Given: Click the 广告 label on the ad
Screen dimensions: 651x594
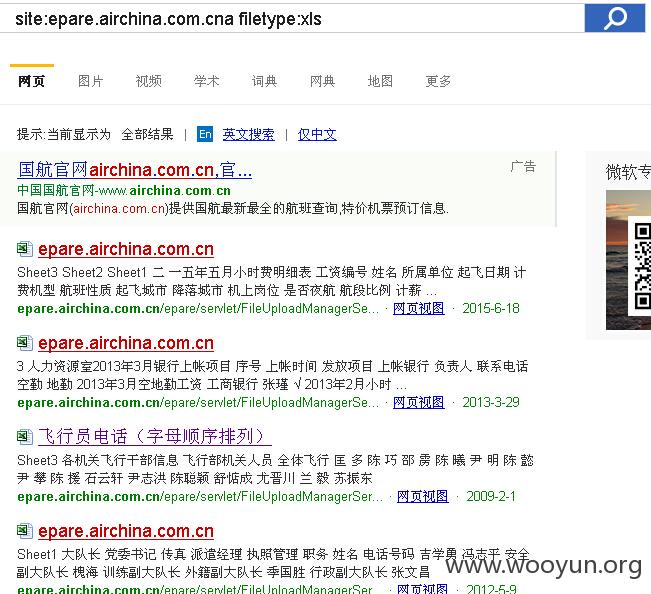Looking at the screenshot, I should click(x=523, y=166).
